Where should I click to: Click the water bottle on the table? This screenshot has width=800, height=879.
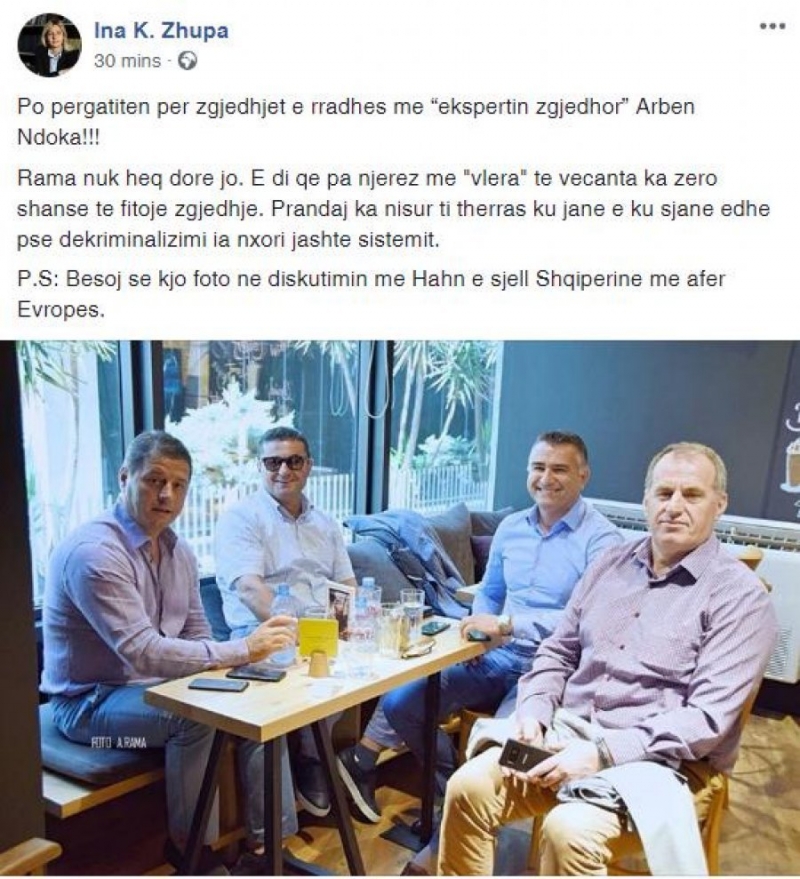[x=283, y=623]
